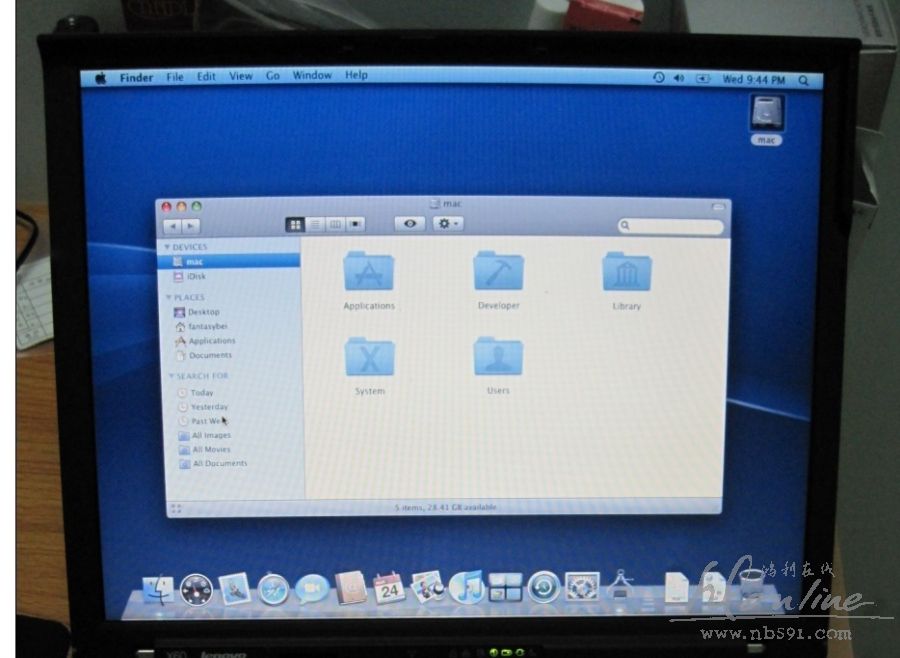Open the View menu in menu bar
Viewport: 900px width, 658px height.
(241, 76)
